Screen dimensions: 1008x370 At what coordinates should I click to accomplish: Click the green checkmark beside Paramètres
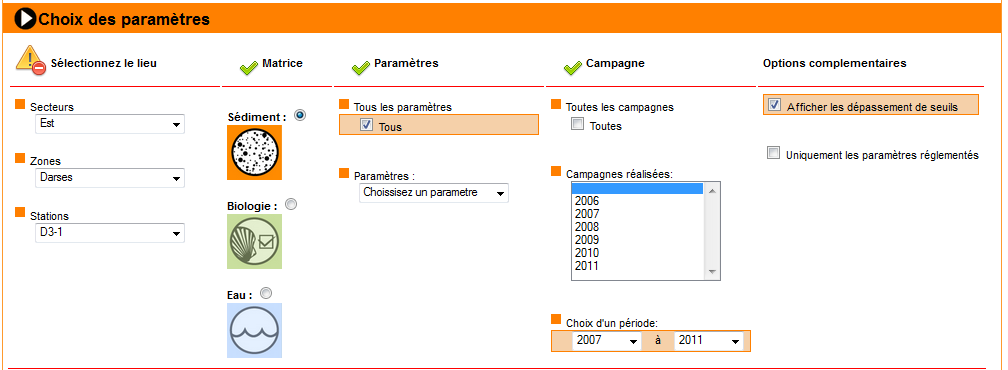(x=361, y=67)
